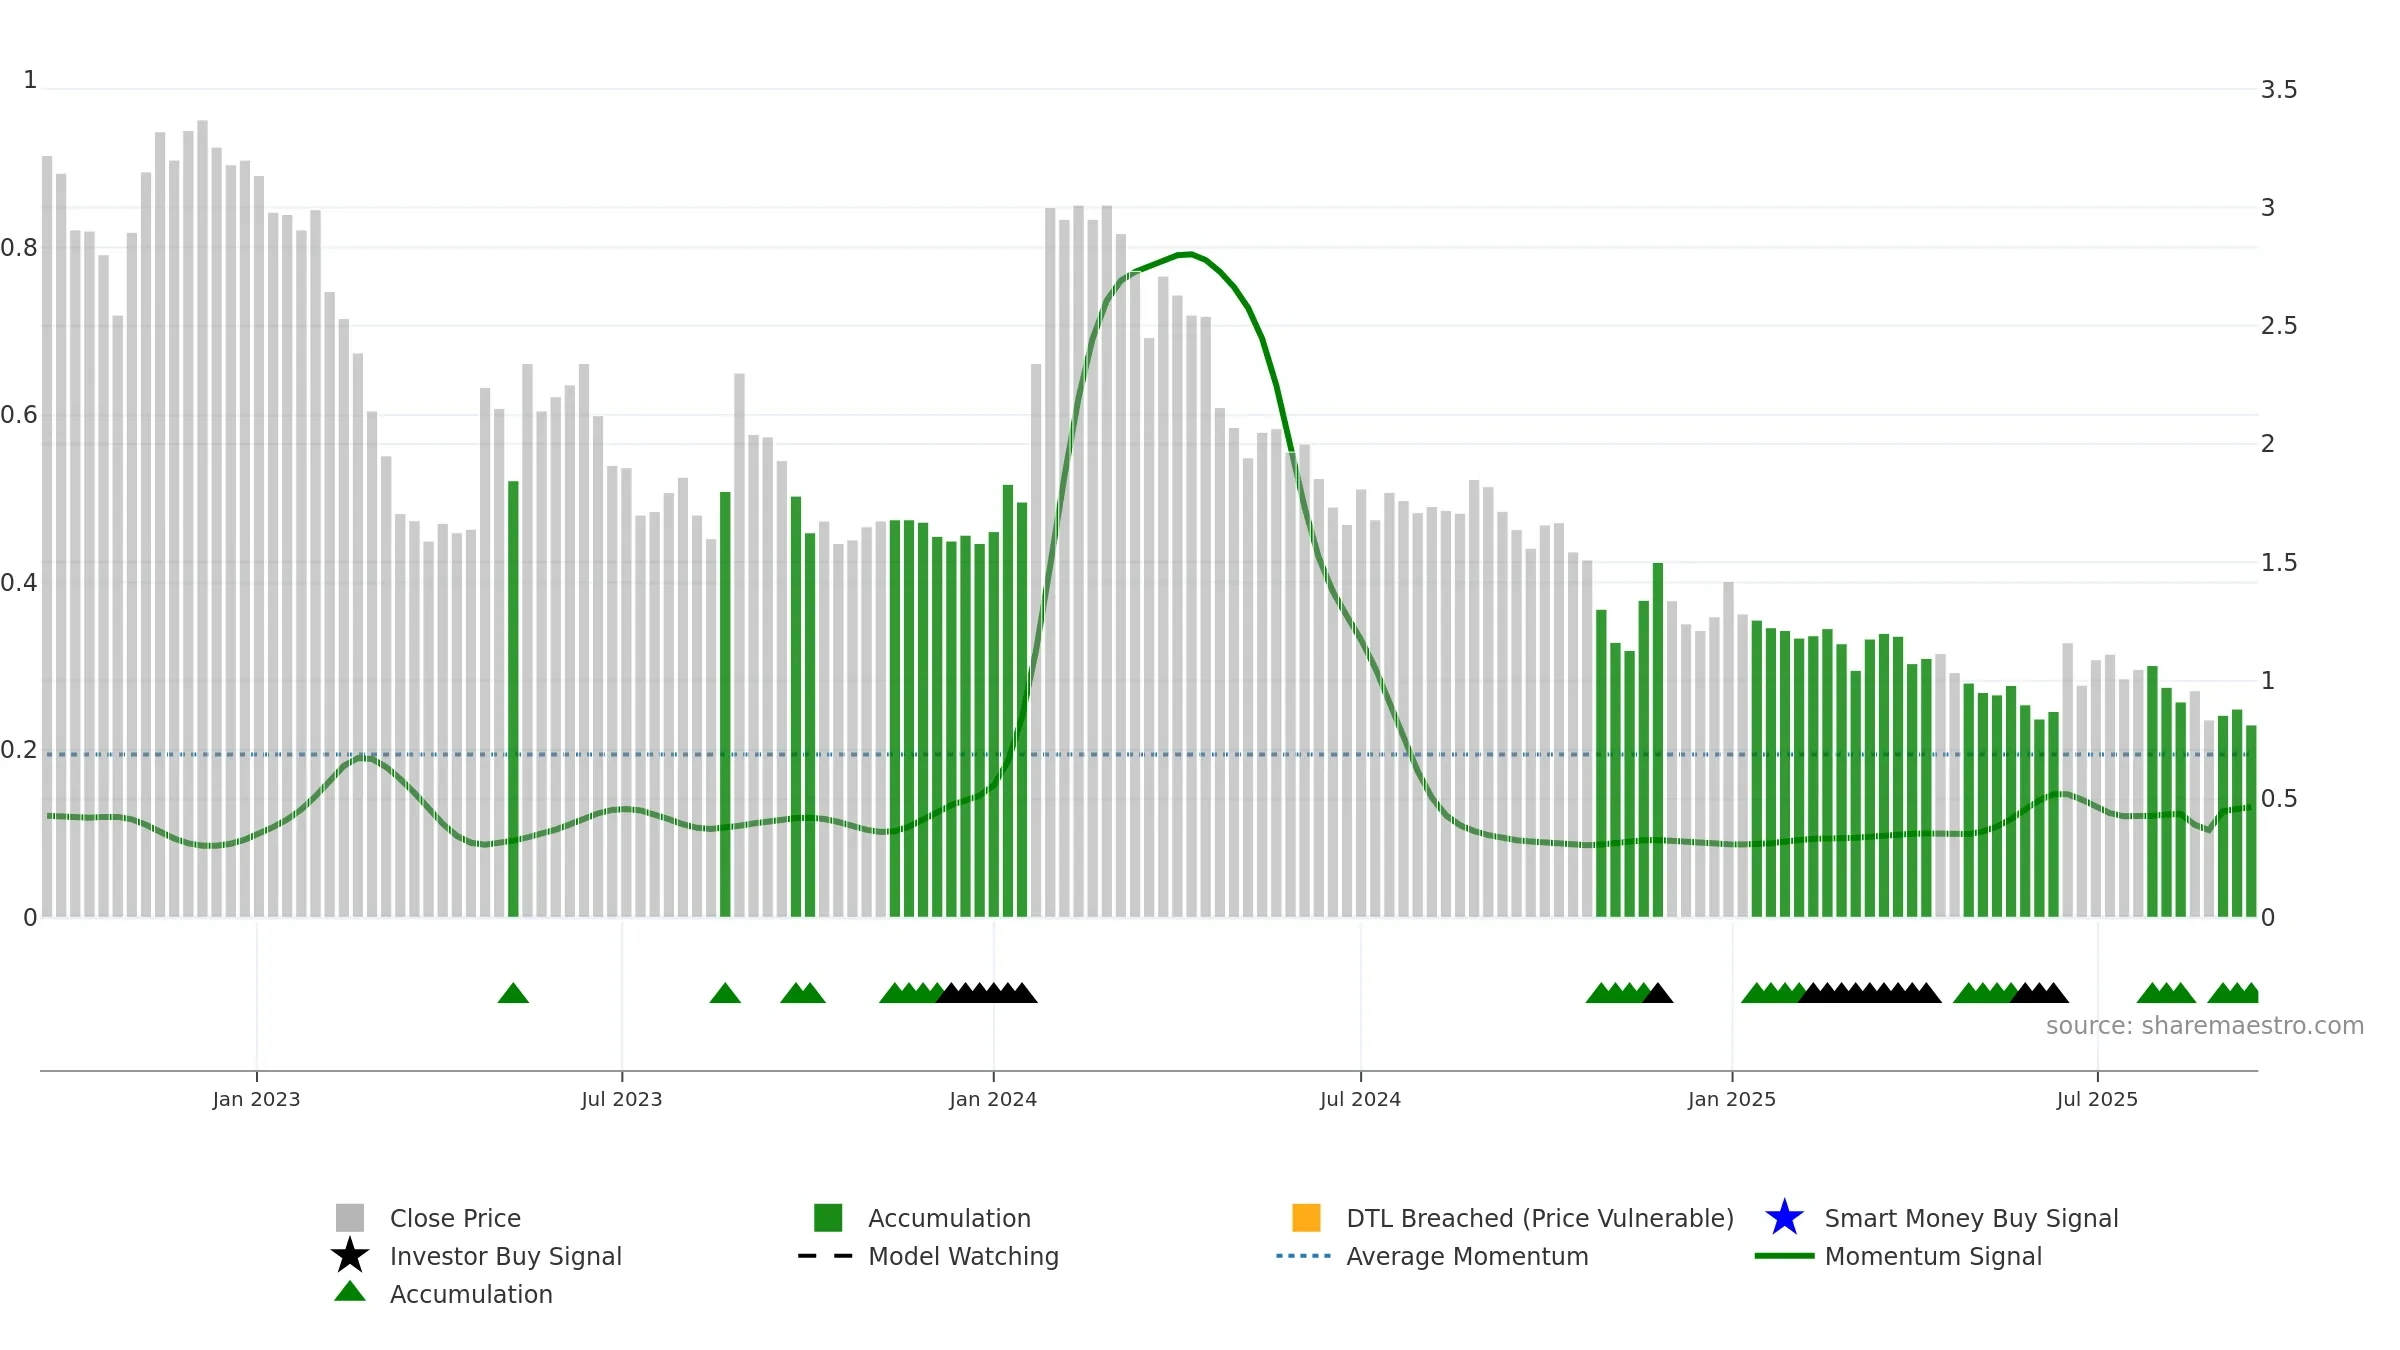
Task: Click the Model Watching legend text
Action: pyautogui.click(x=963, y=1256)
